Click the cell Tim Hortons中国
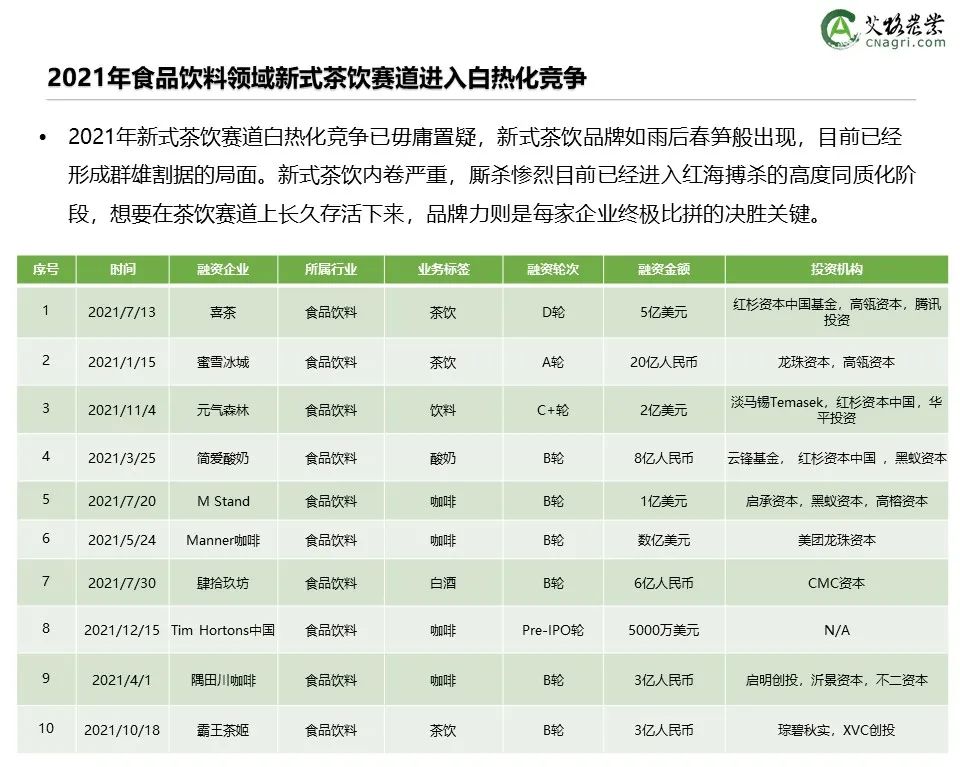The height and width of the screenshot is (767, 960). coord(223,630)
